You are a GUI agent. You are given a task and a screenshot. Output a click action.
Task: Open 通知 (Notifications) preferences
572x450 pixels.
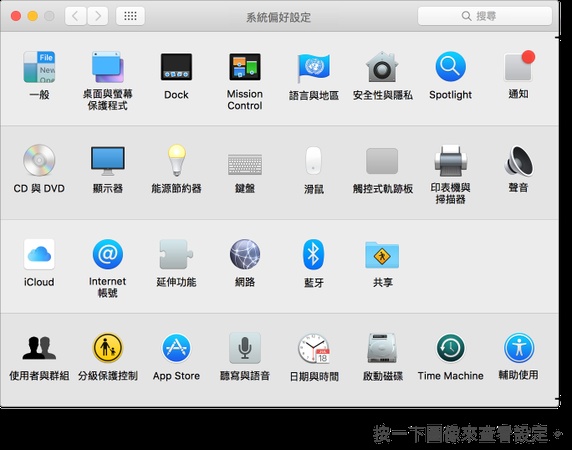click(x=519, y=66)
